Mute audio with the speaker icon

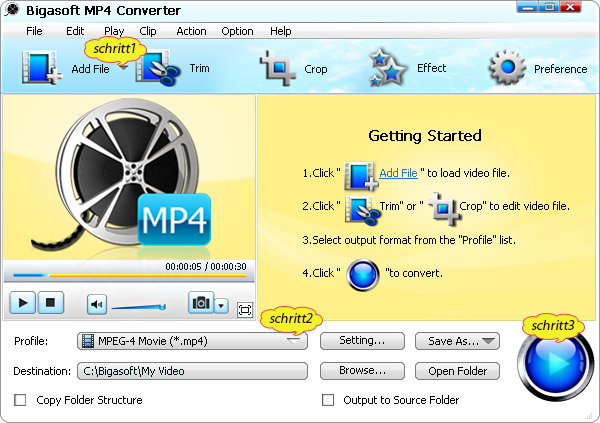(x=96, y=304)
